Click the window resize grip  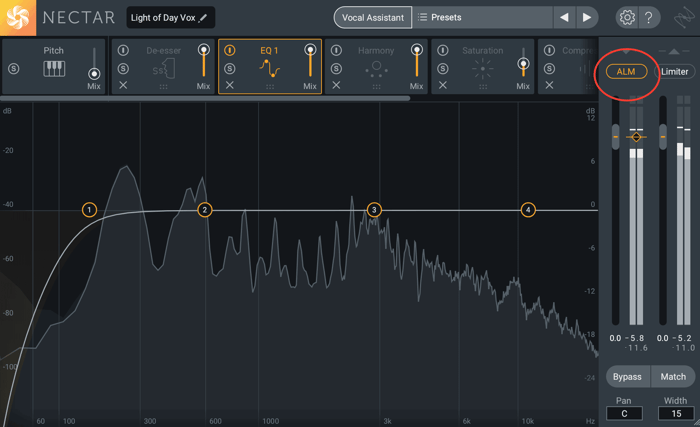coord(697,423)
